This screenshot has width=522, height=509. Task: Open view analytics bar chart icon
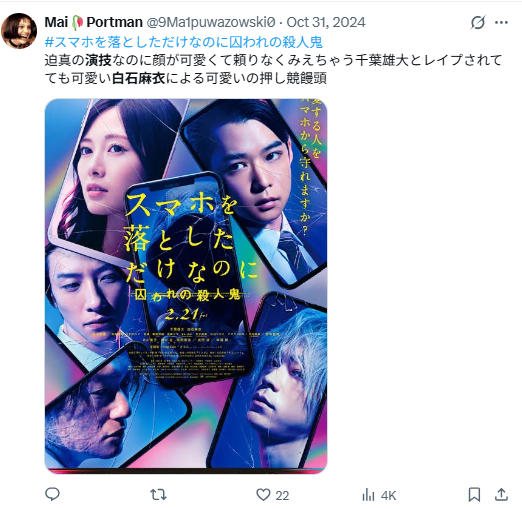[x=368, y=495]
